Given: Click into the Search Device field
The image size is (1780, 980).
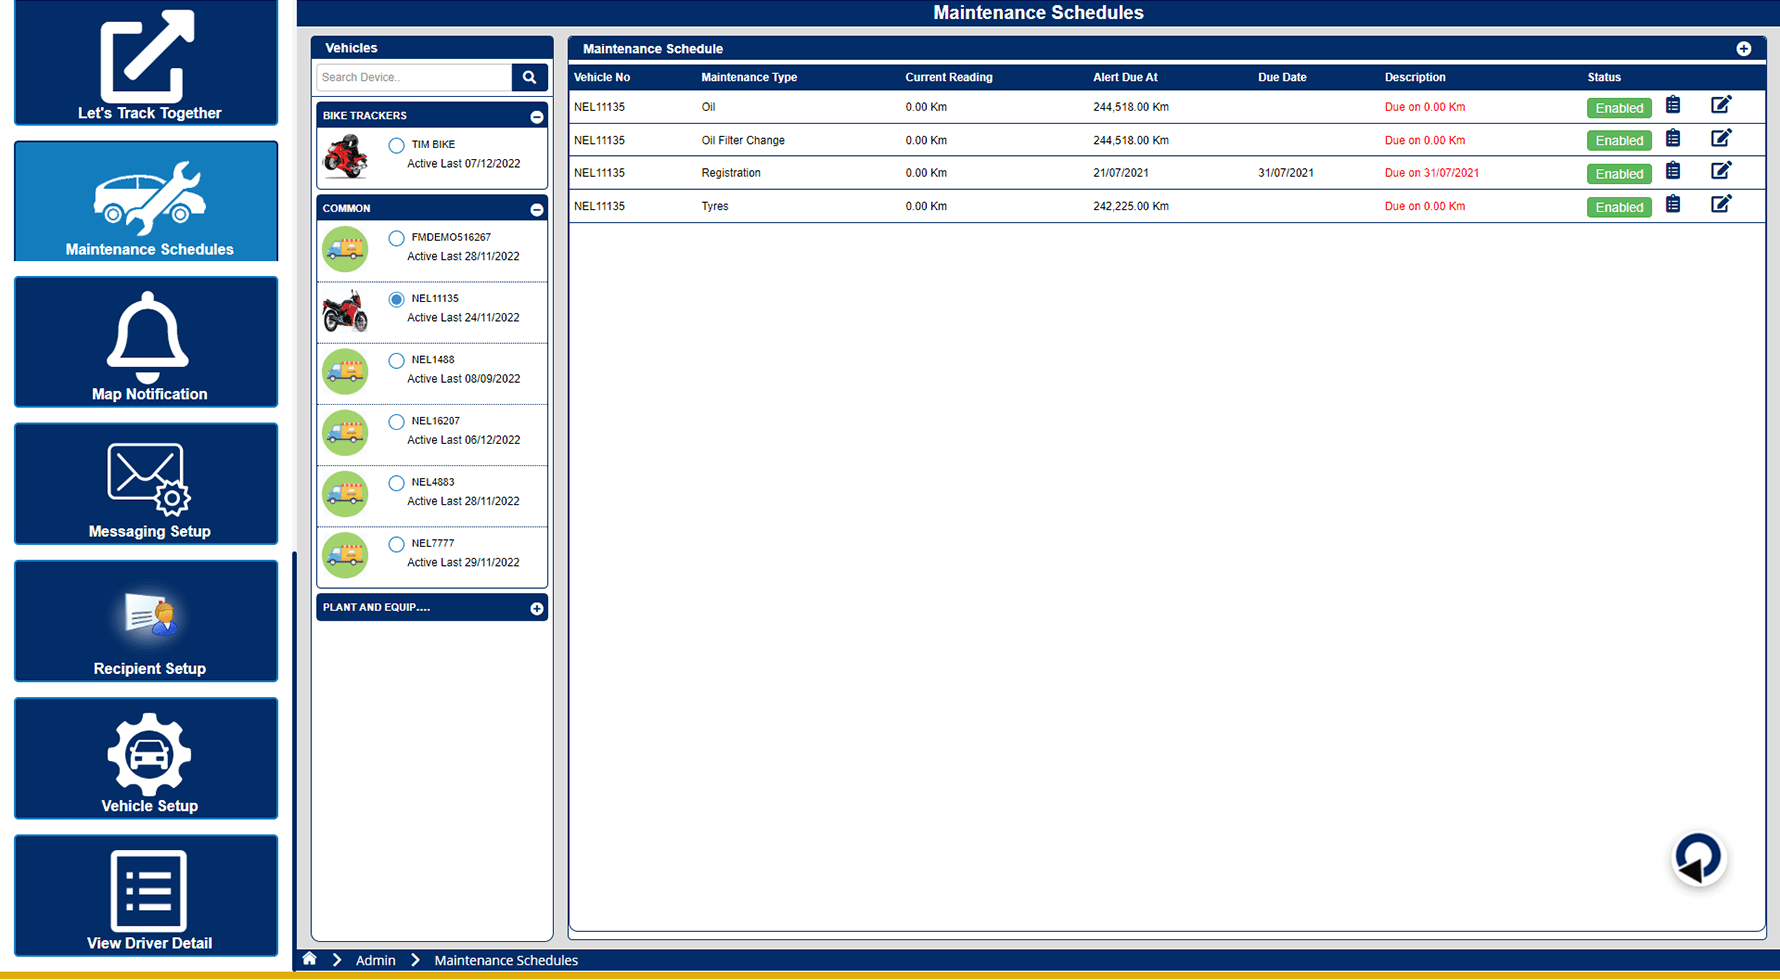Looking at the screenshot, I should pyautogui.click(x=414, y=77).
